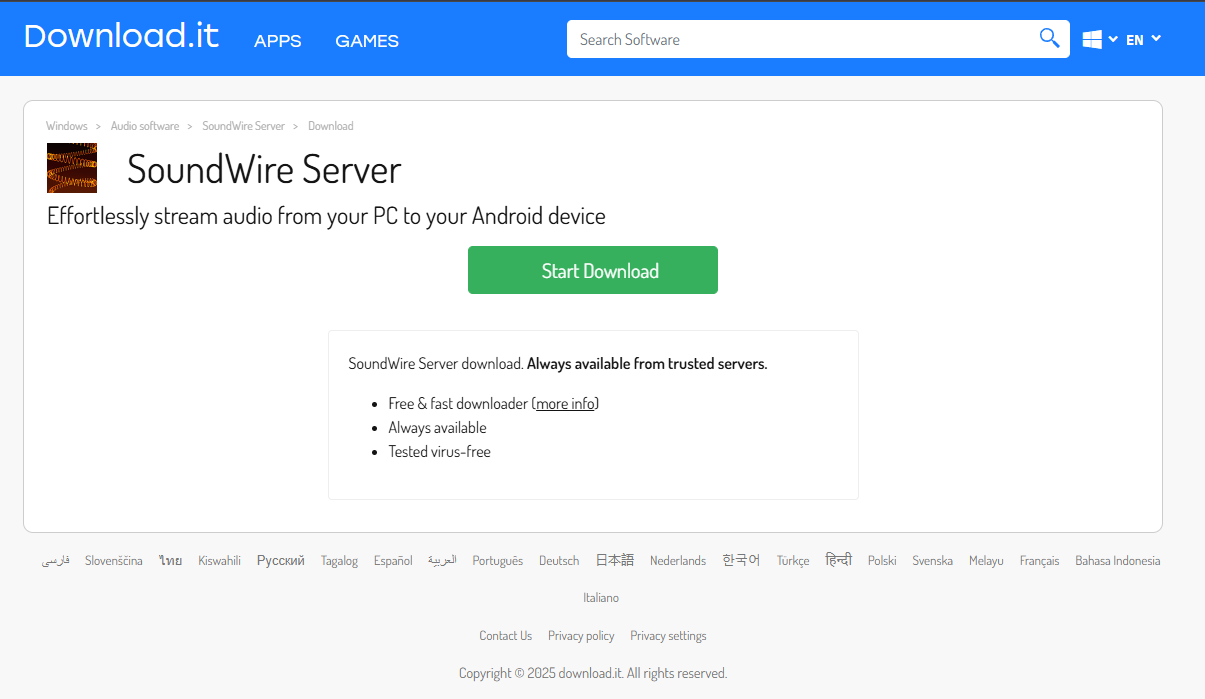Switch language to Deutsch

coord(559,561)
